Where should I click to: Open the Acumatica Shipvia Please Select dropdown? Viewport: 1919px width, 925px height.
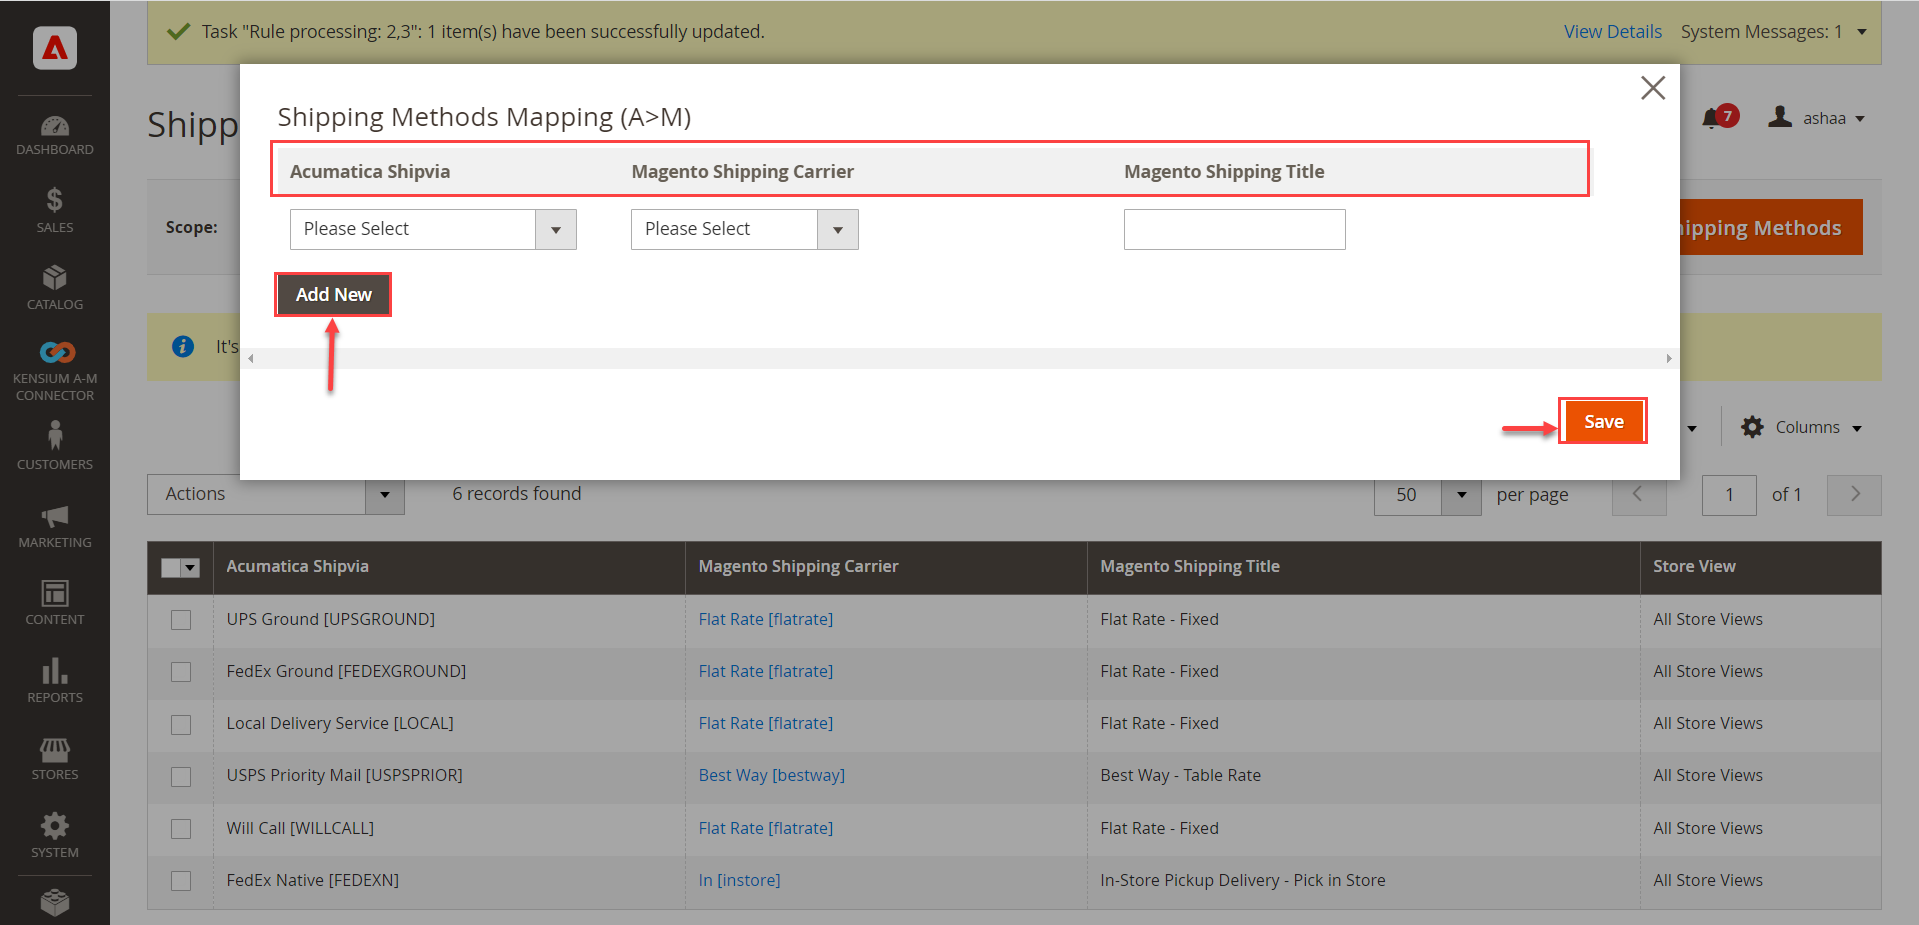[432, 229]
